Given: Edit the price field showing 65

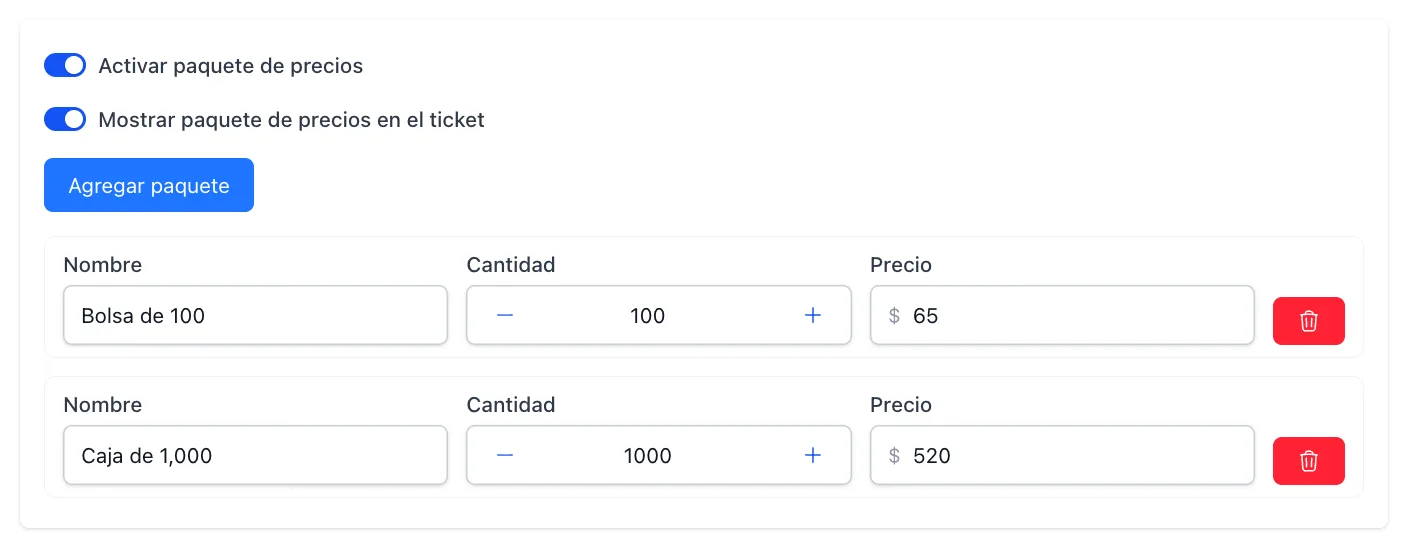Looking at the screenshot, I should tap(1062, 316).
